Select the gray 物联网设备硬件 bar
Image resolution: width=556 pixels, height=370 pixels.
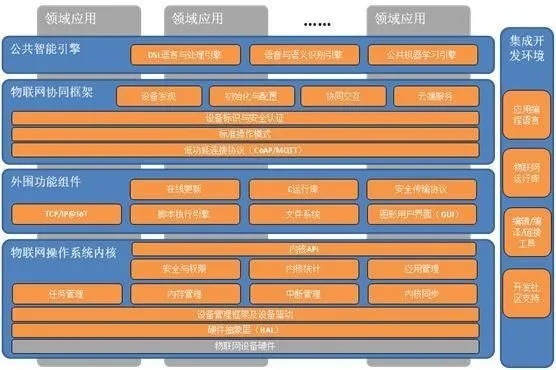pyautogui.click(x=245, y=346)
